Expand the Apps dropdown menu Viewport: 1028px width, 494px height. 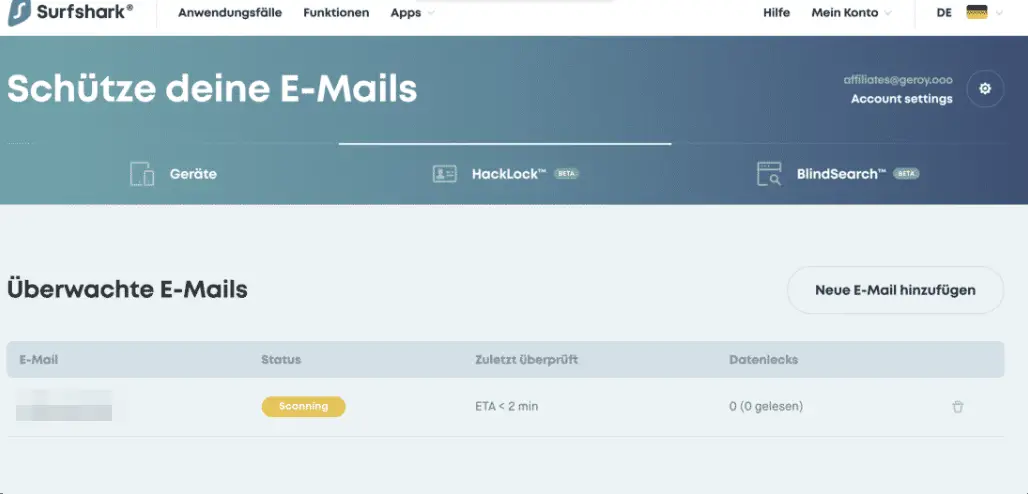coord(412,12)
